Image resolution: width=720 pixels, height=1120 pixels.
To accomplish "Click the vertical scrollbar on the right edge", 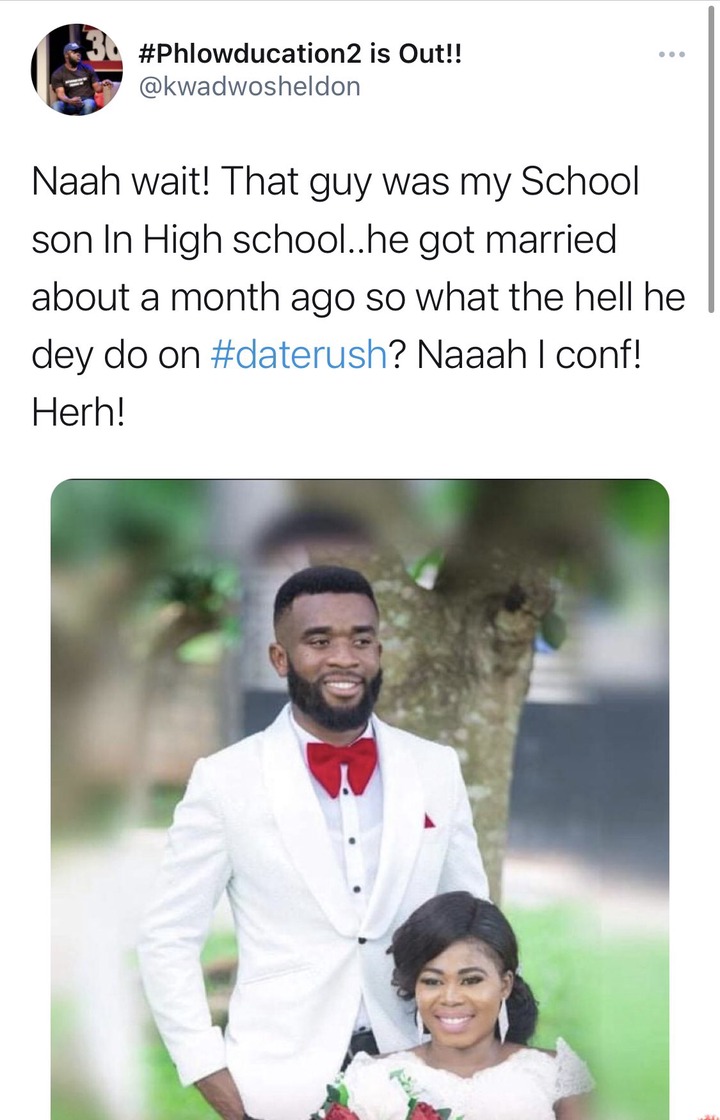I will tap(711, 157).
